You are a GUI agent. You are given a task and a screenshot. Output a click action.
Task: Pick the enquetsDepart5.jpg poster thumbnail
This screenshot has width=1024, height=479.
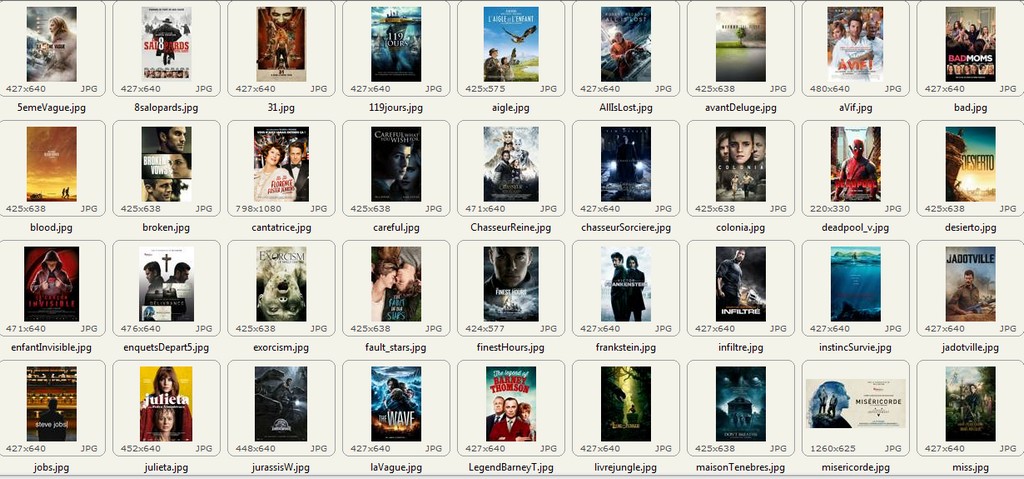pos(167,284)
